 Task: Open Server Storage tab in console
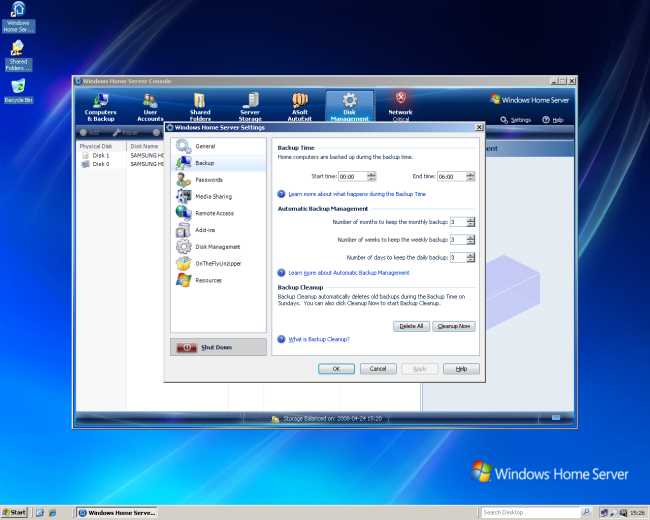[x=250, y=107]
